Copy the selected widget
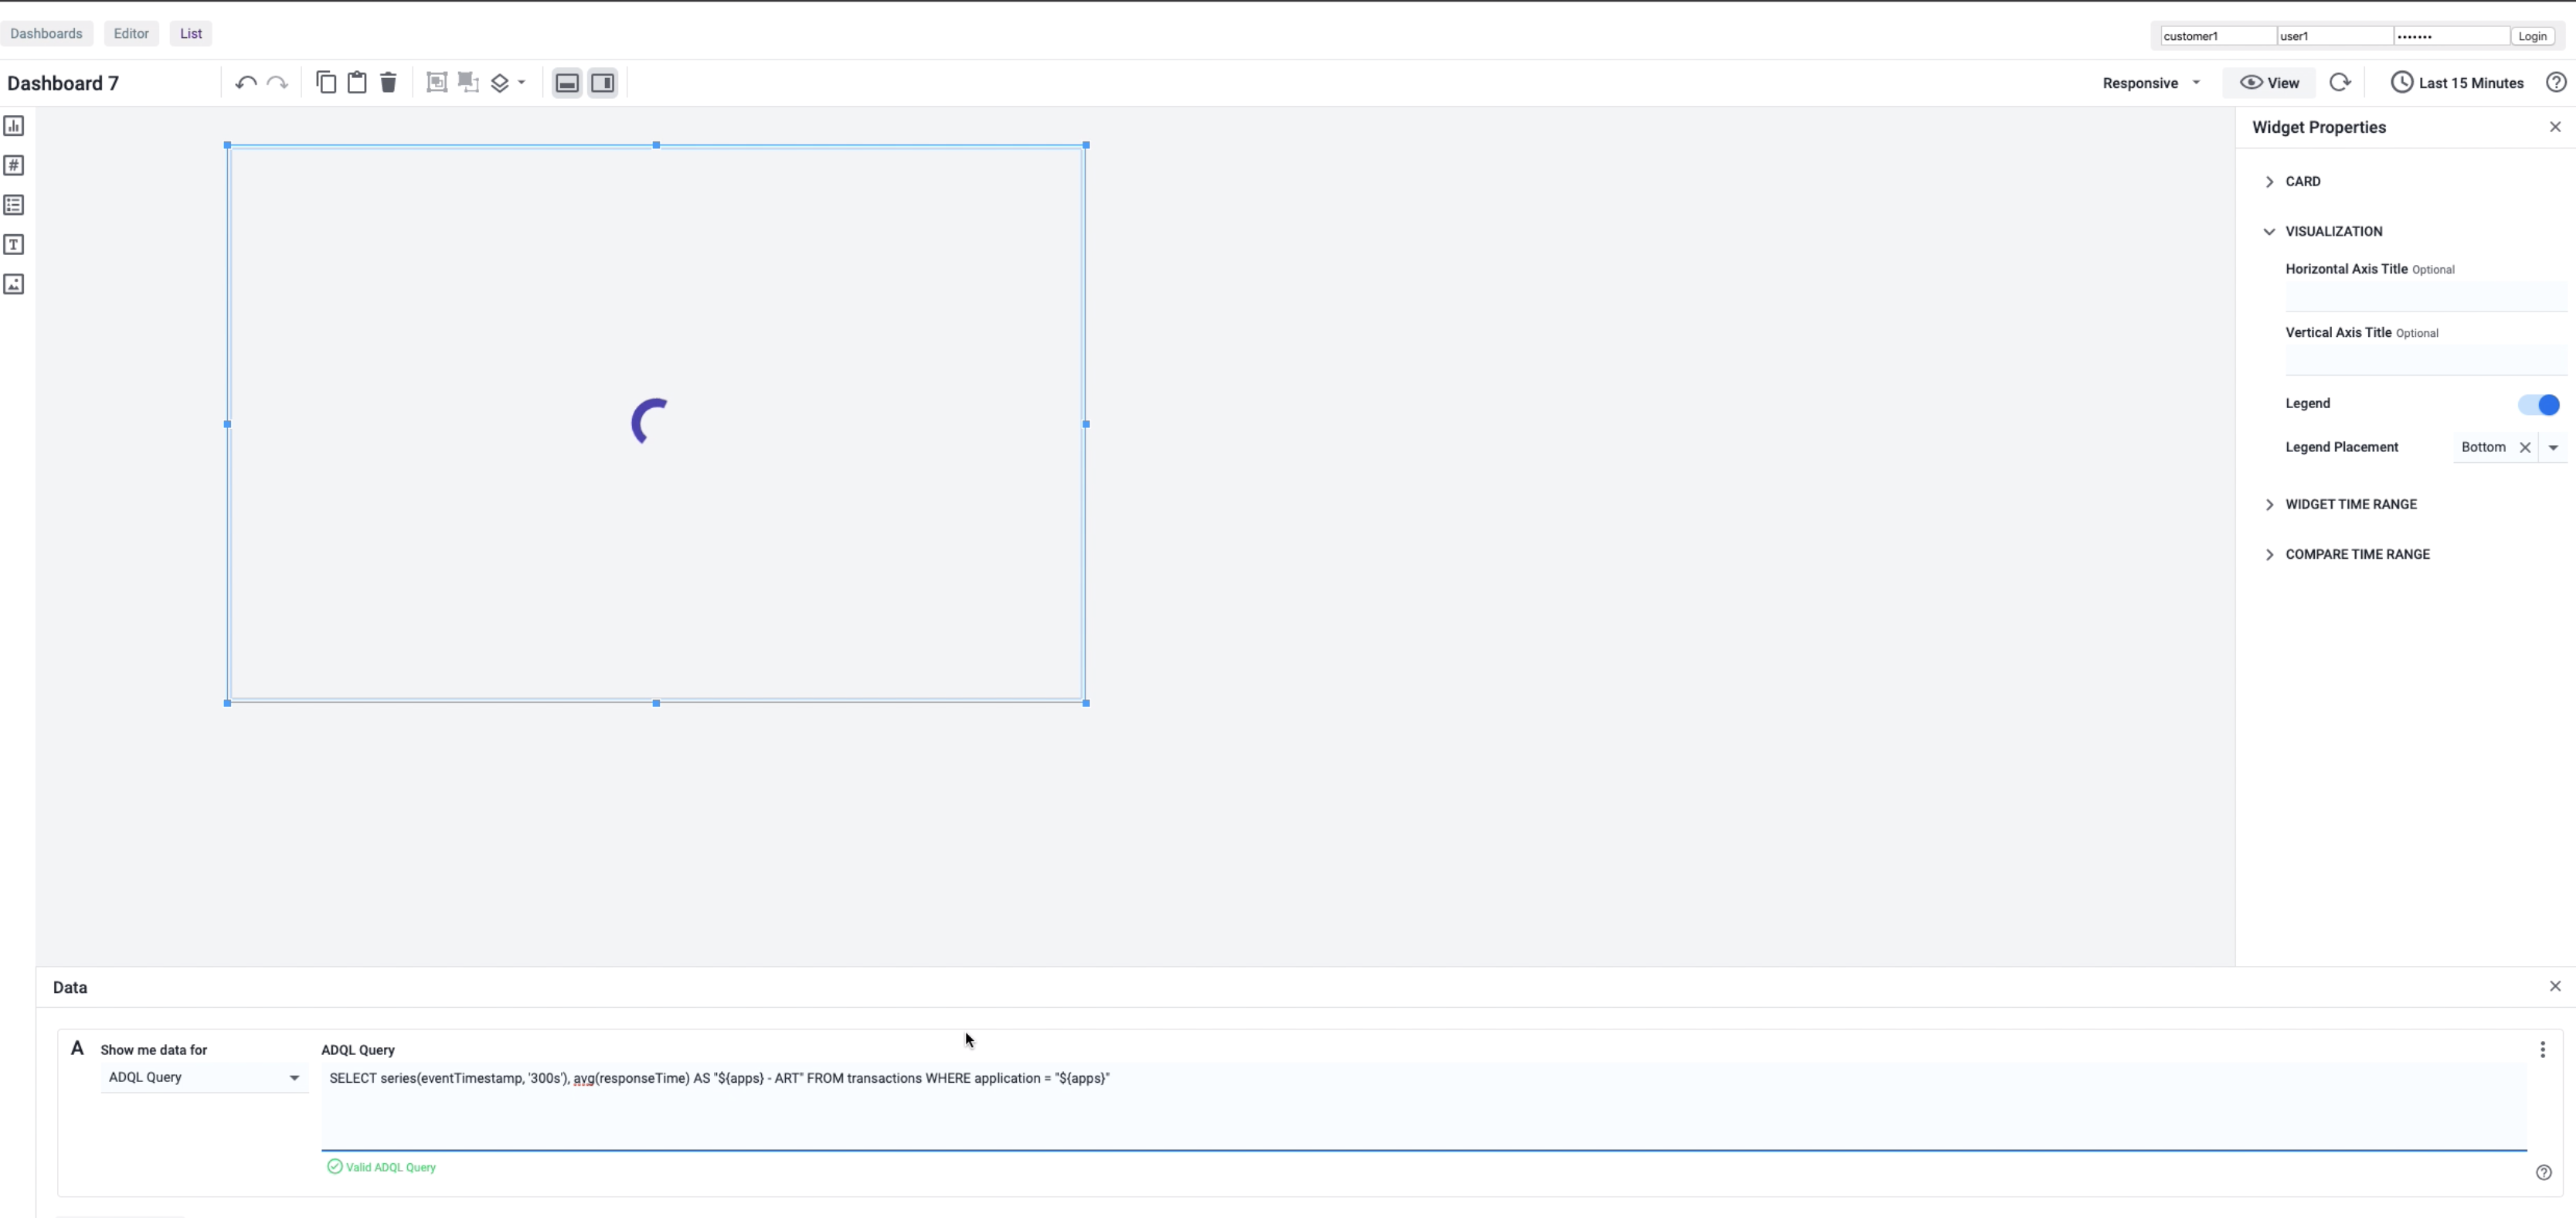This screenshot has height=1218, width=2576. [326, 82]
